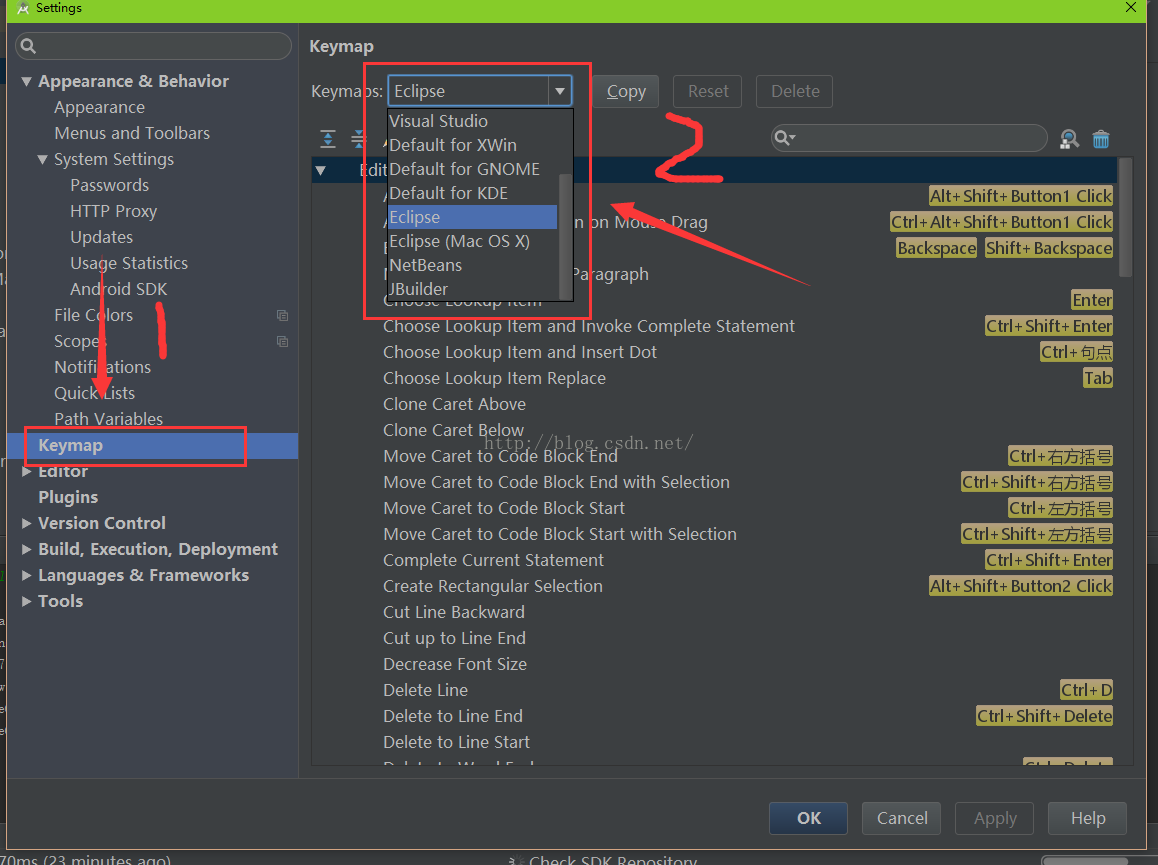This screenshot has width=1158, height=865.
Task: Select Android SDK settings
Action: pyautogui.click(x=119, y=289)
